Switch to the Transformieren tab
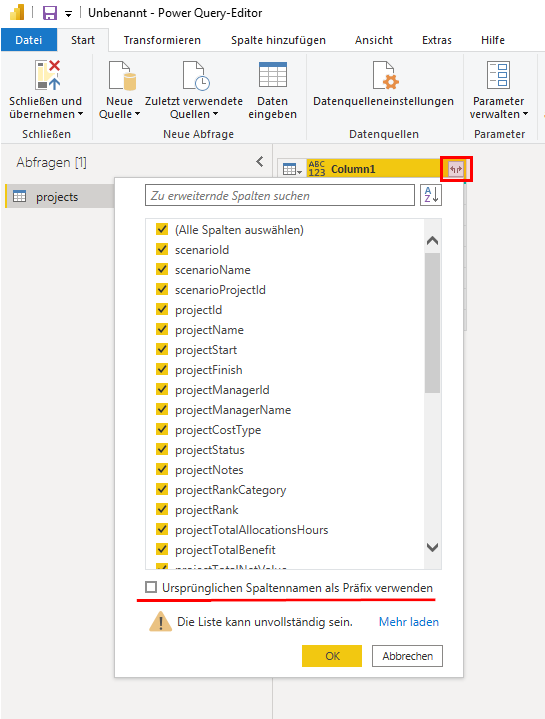Screen dimensions: 545x719 click(x=162, y=40)
